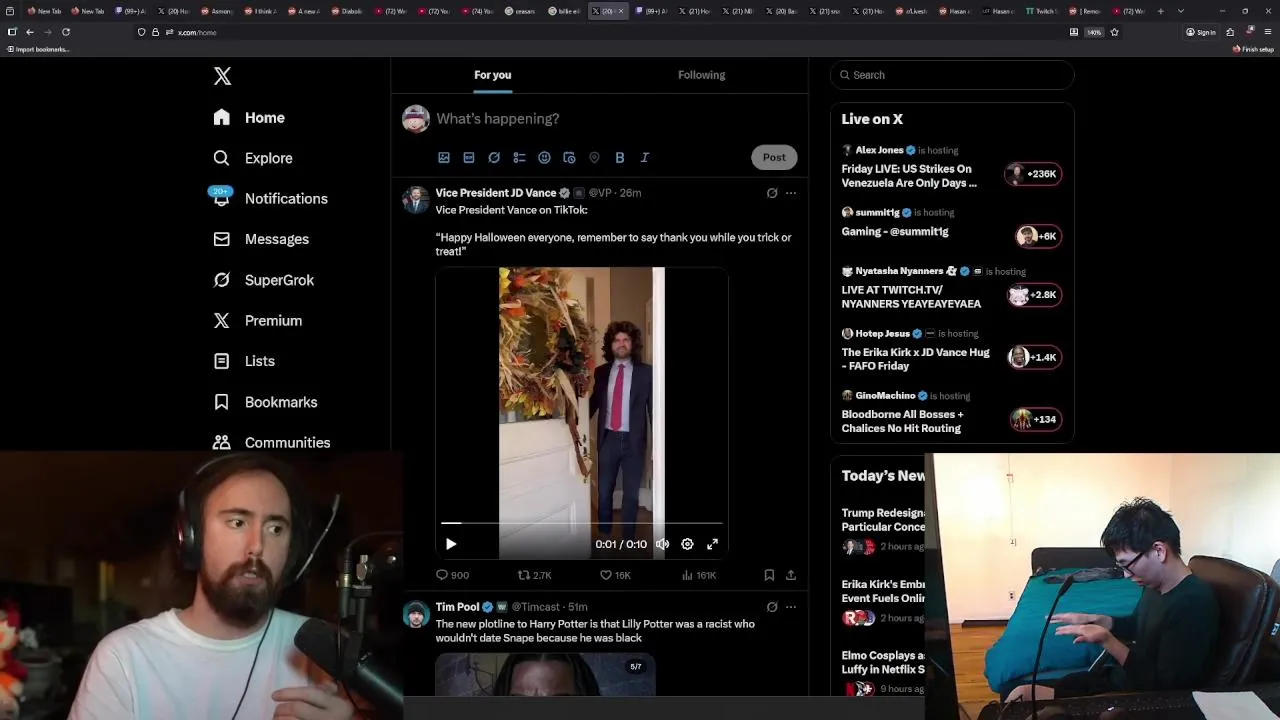Schedule the post using calendar icon
The image size is (1280, 720).
click(569, 157)
